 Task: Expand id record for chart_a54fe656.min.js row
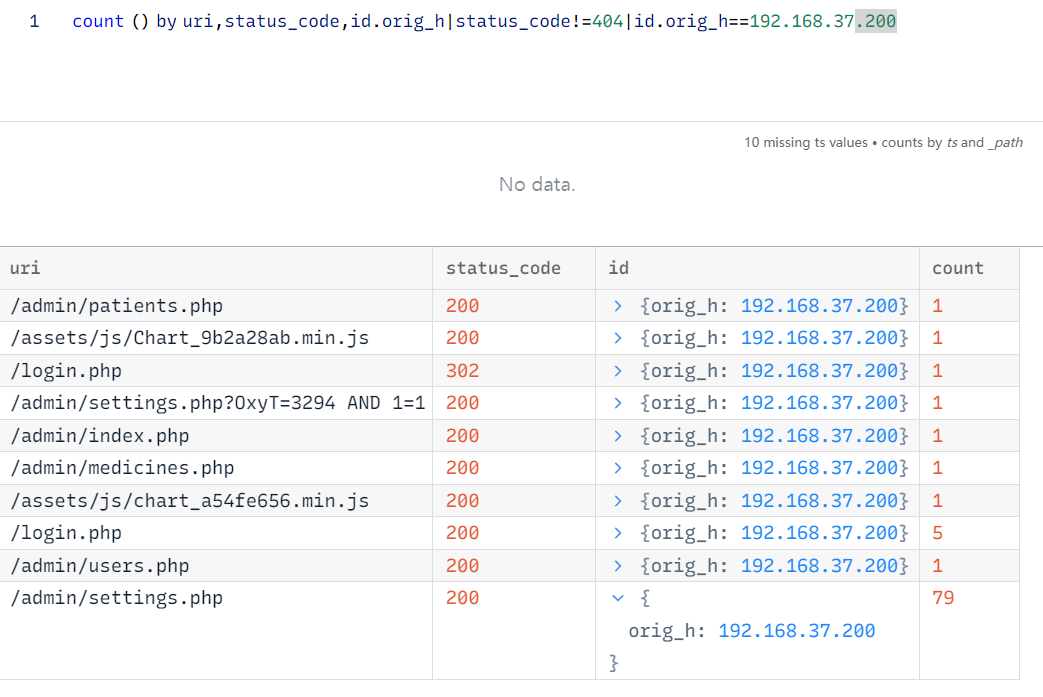tap(618, 501)
